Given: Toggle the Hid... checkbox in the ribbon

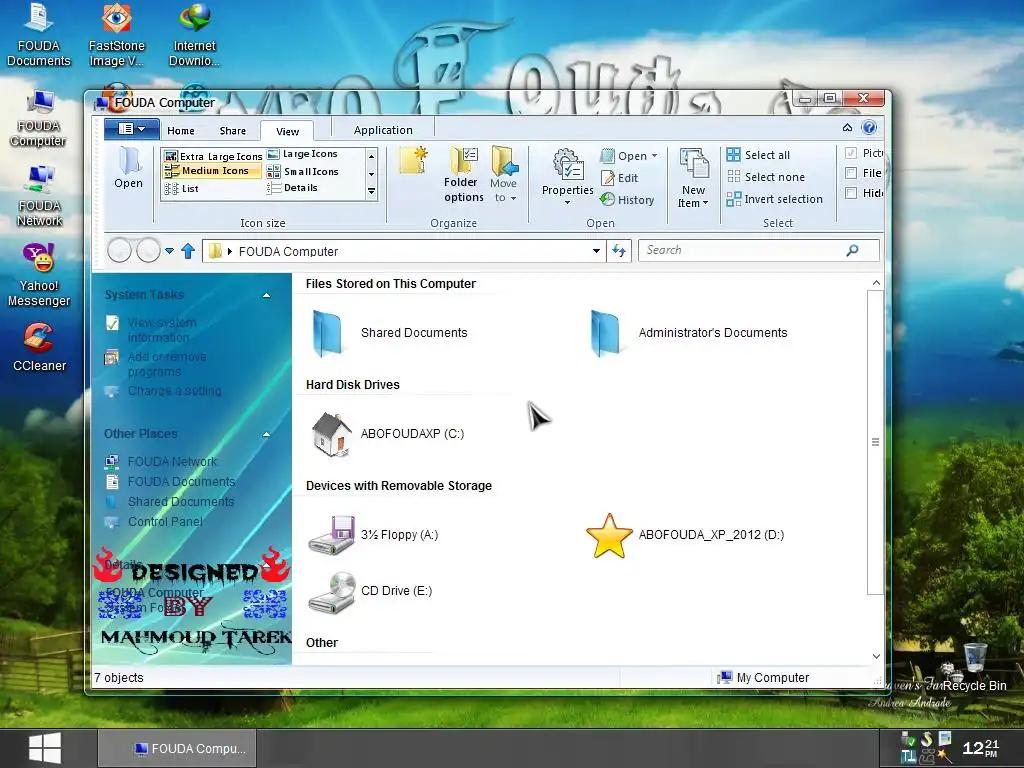Looking at the screenshot, I should tap(851, 193).
